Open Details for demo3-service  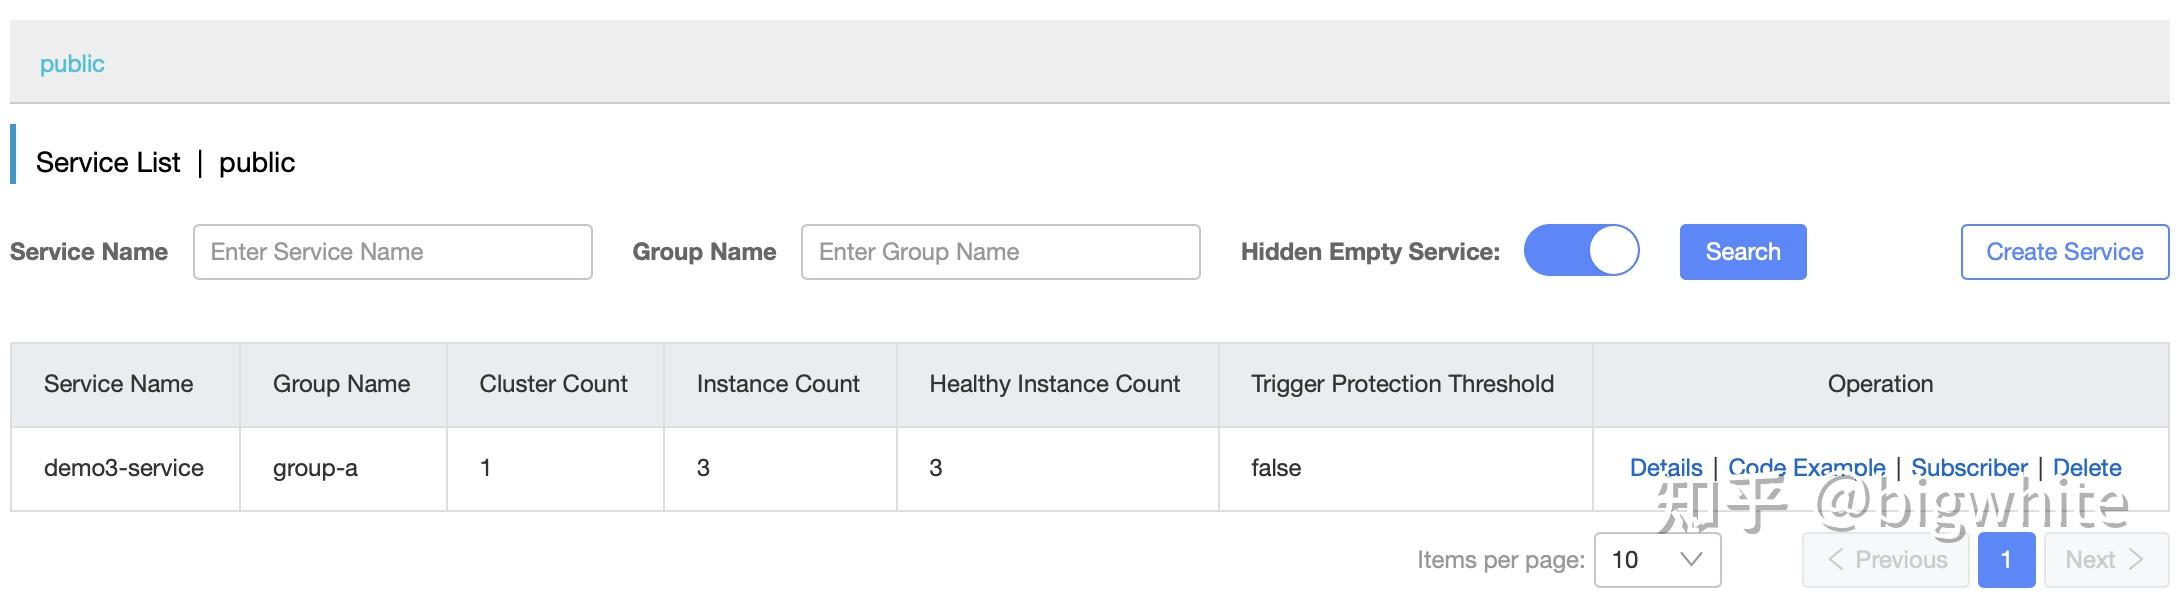[x=1665, y=467]
